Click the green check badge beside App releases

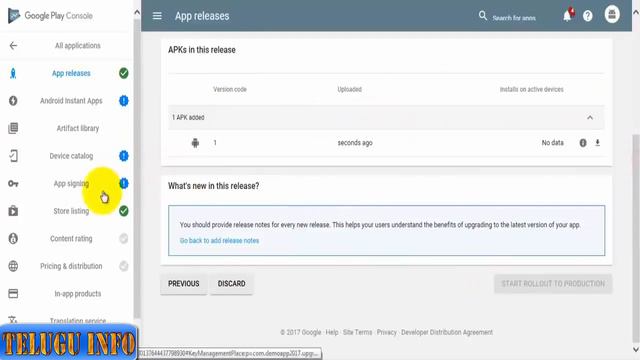point(124,73)
